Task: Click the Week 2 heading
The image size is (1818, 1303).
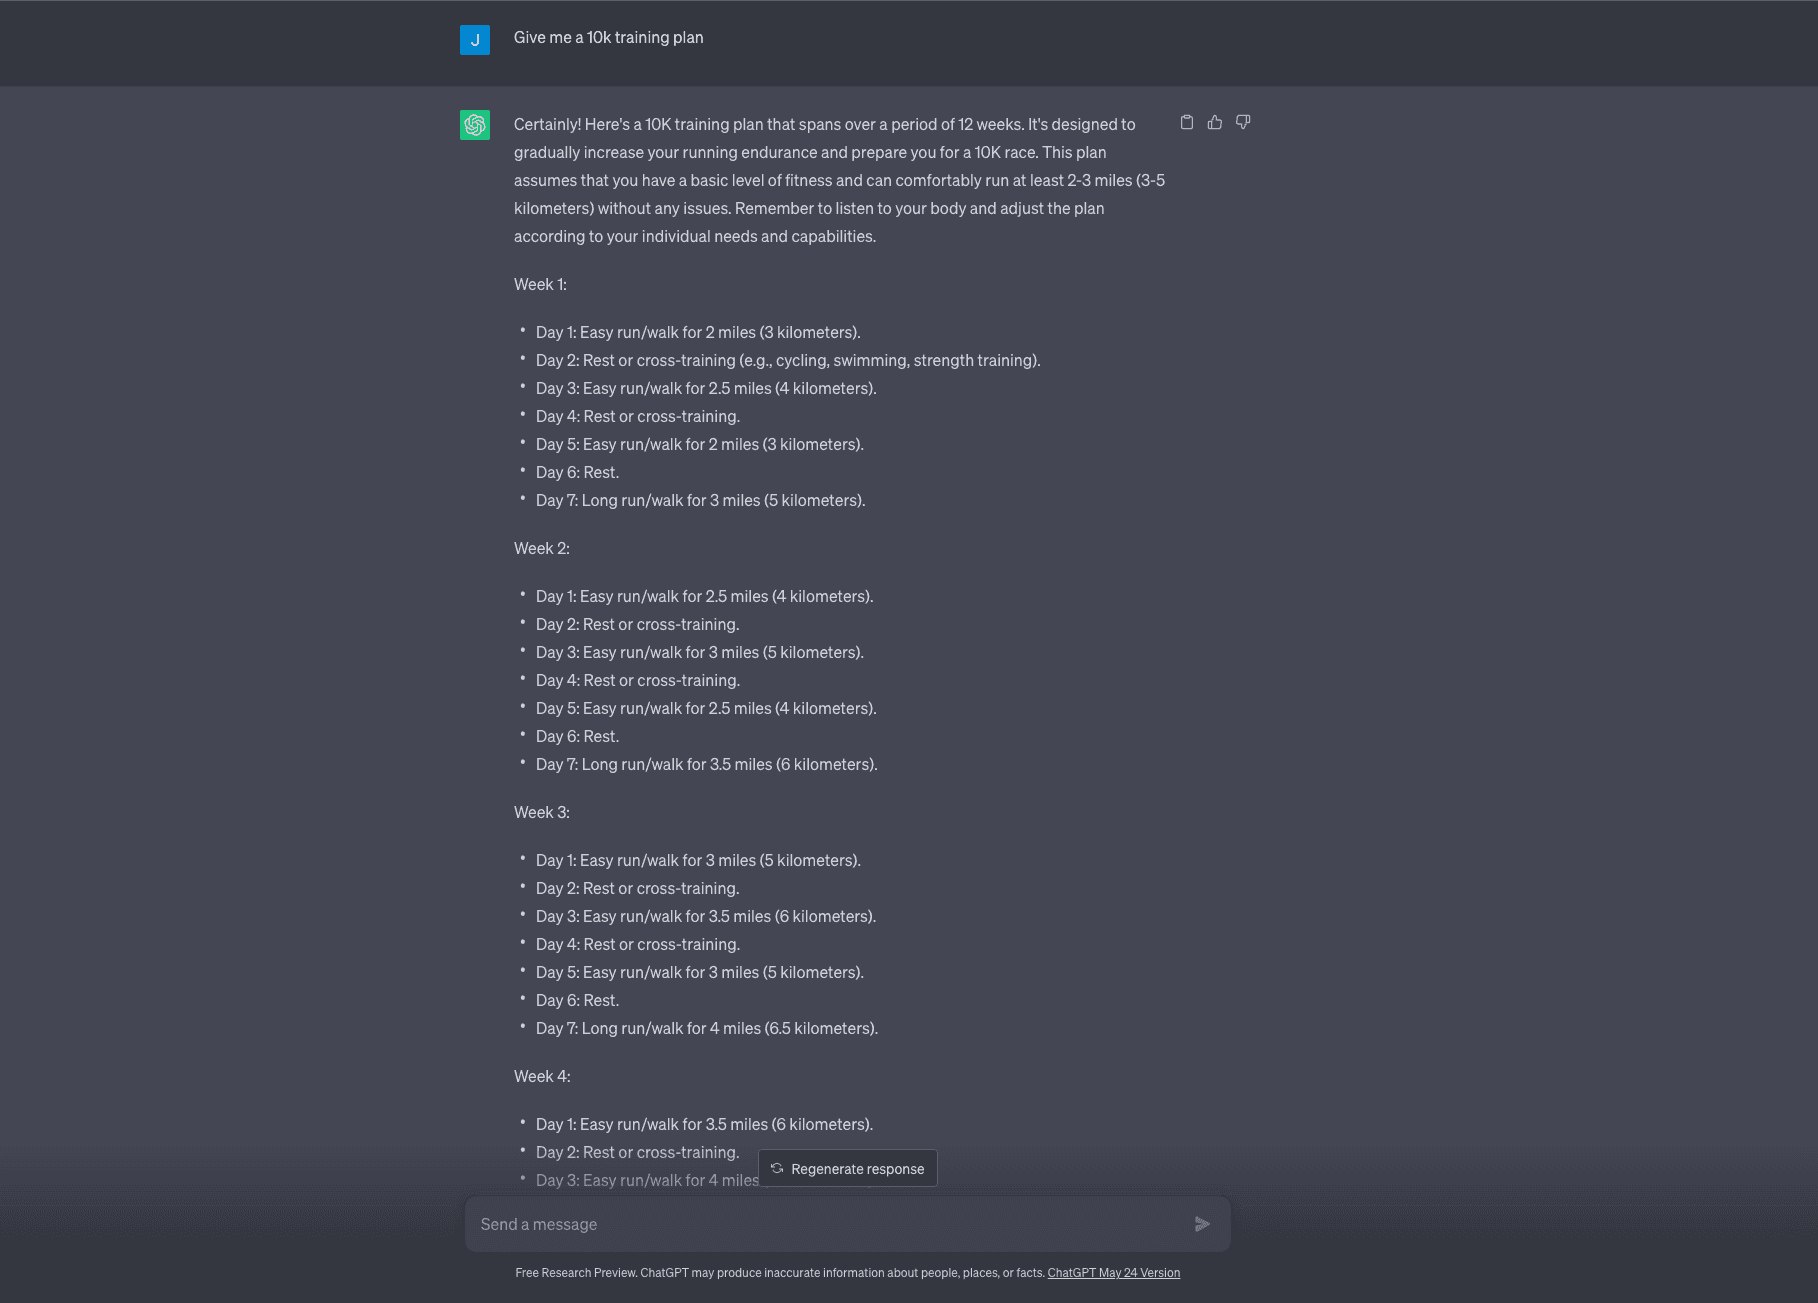Action: coord(542,549)
